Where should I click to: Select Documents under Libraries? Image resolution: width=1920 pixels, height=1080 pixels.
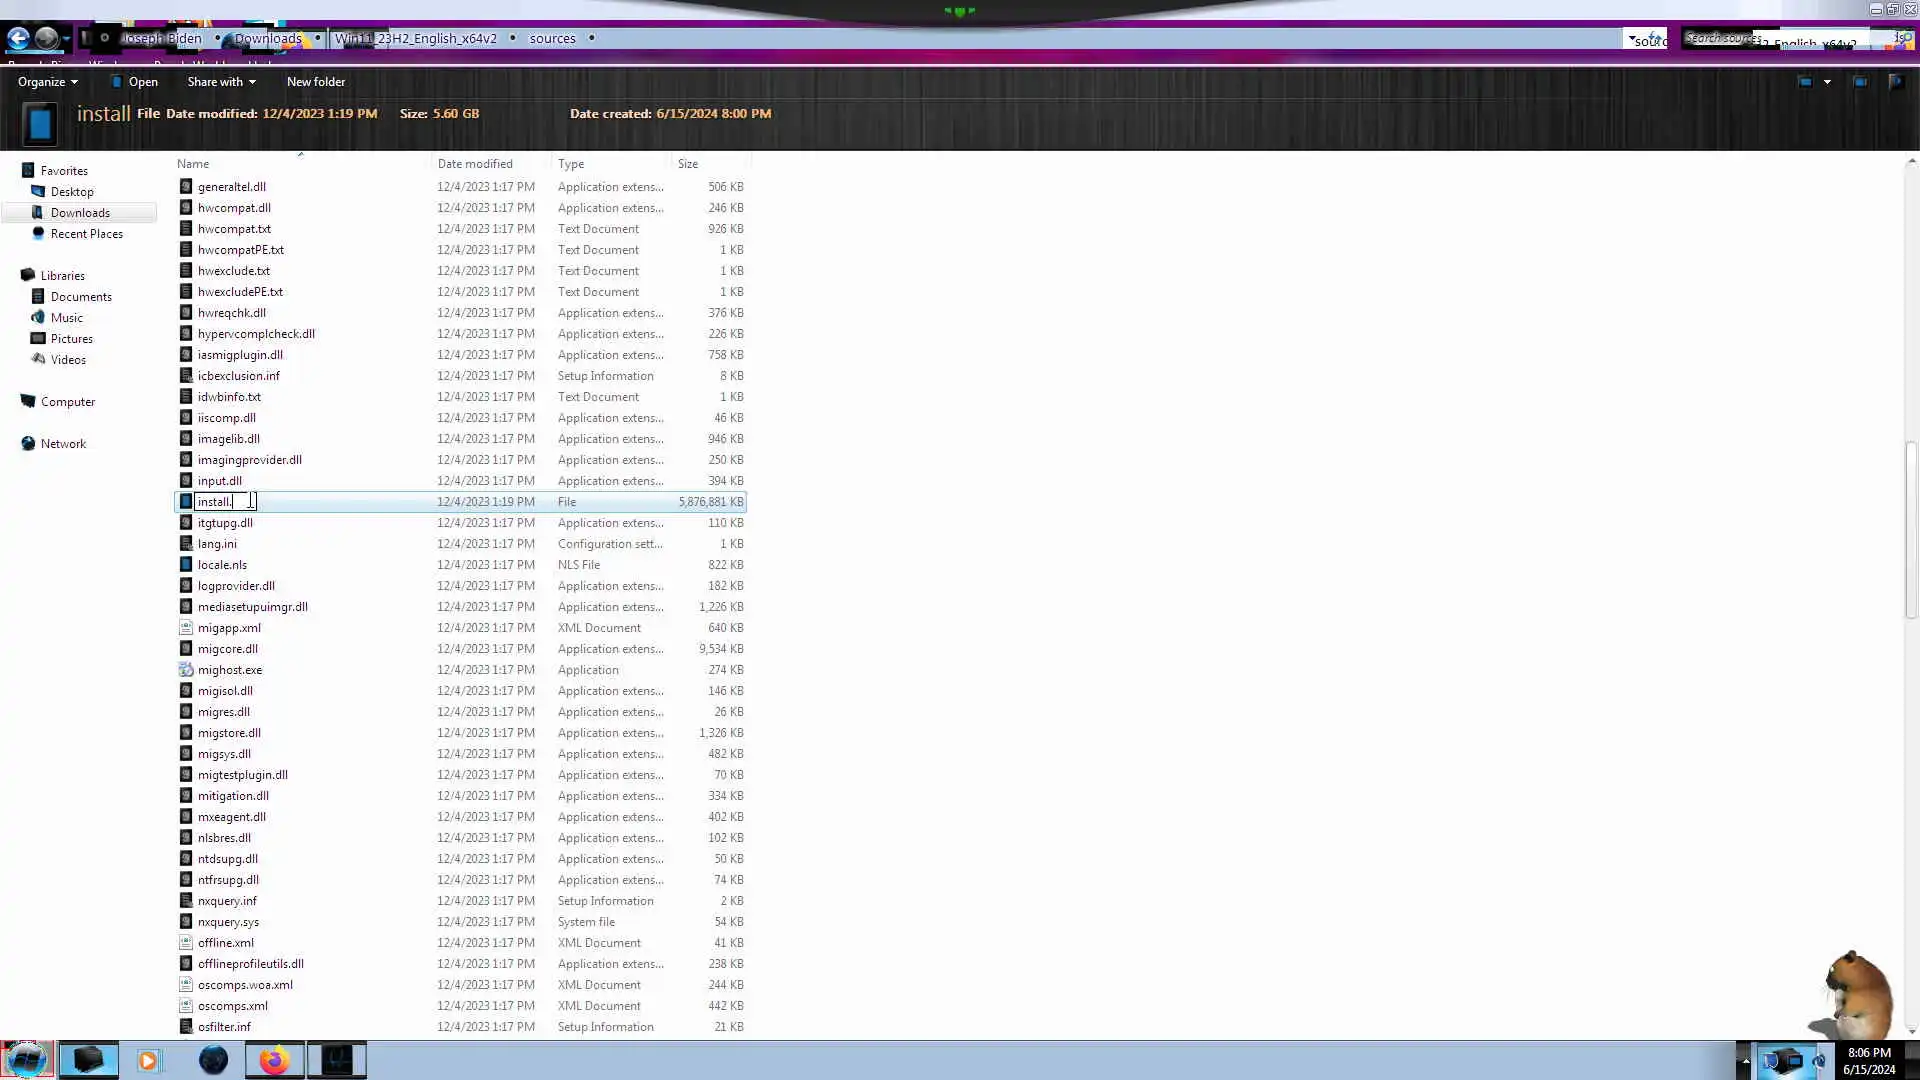tap(81, 297)
